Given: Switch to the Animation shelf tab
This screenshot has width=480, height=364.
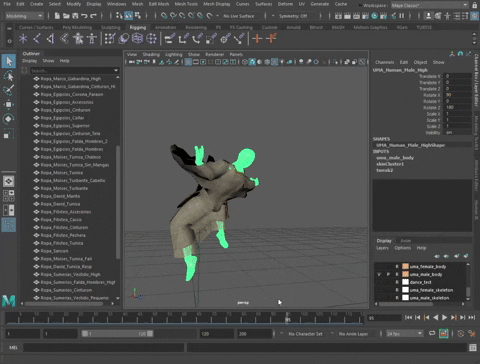Looking at the screenshot, I should pos(165,27).
